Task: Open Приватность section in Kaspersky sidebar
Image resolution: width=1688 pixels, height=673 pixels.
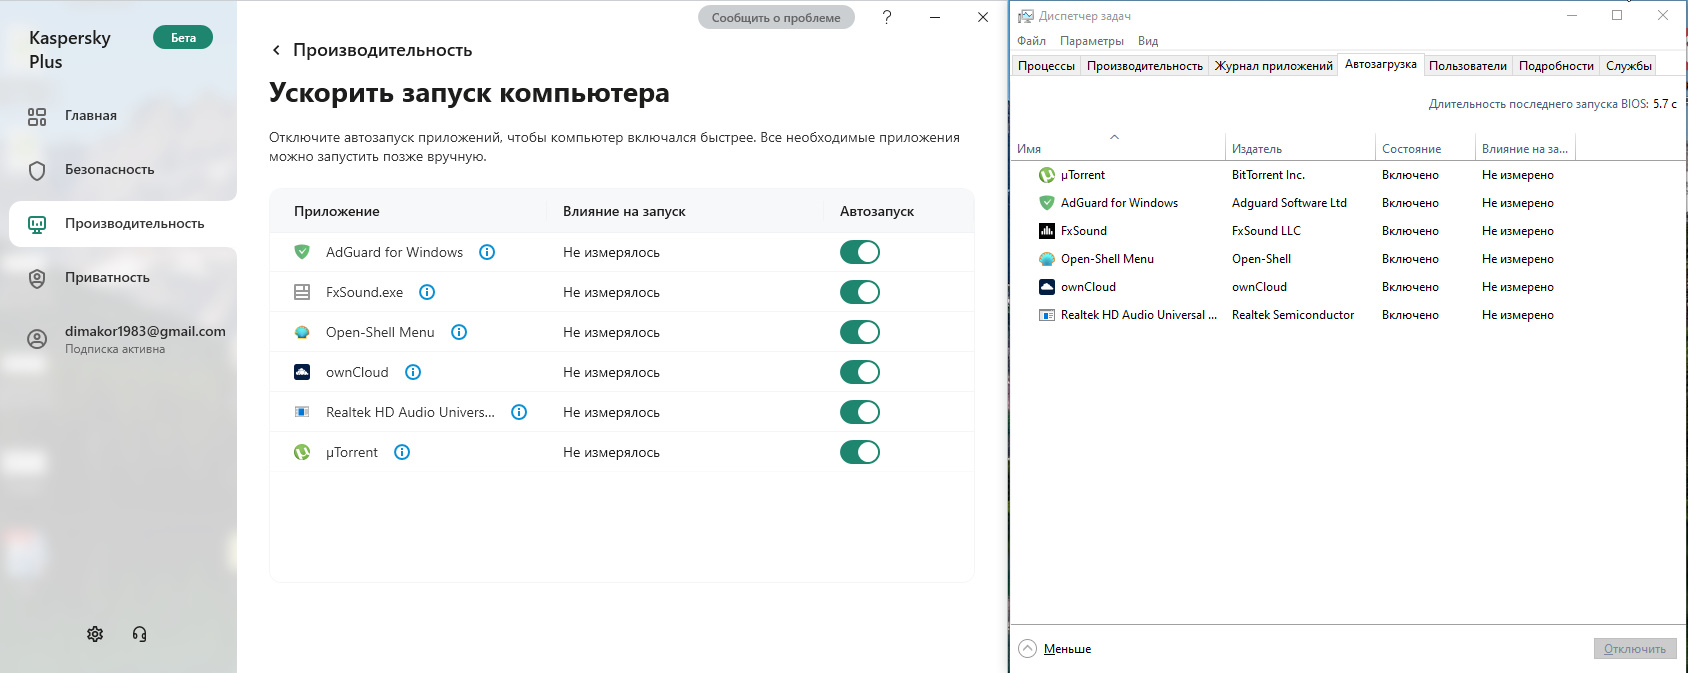Action: [119, 278]
